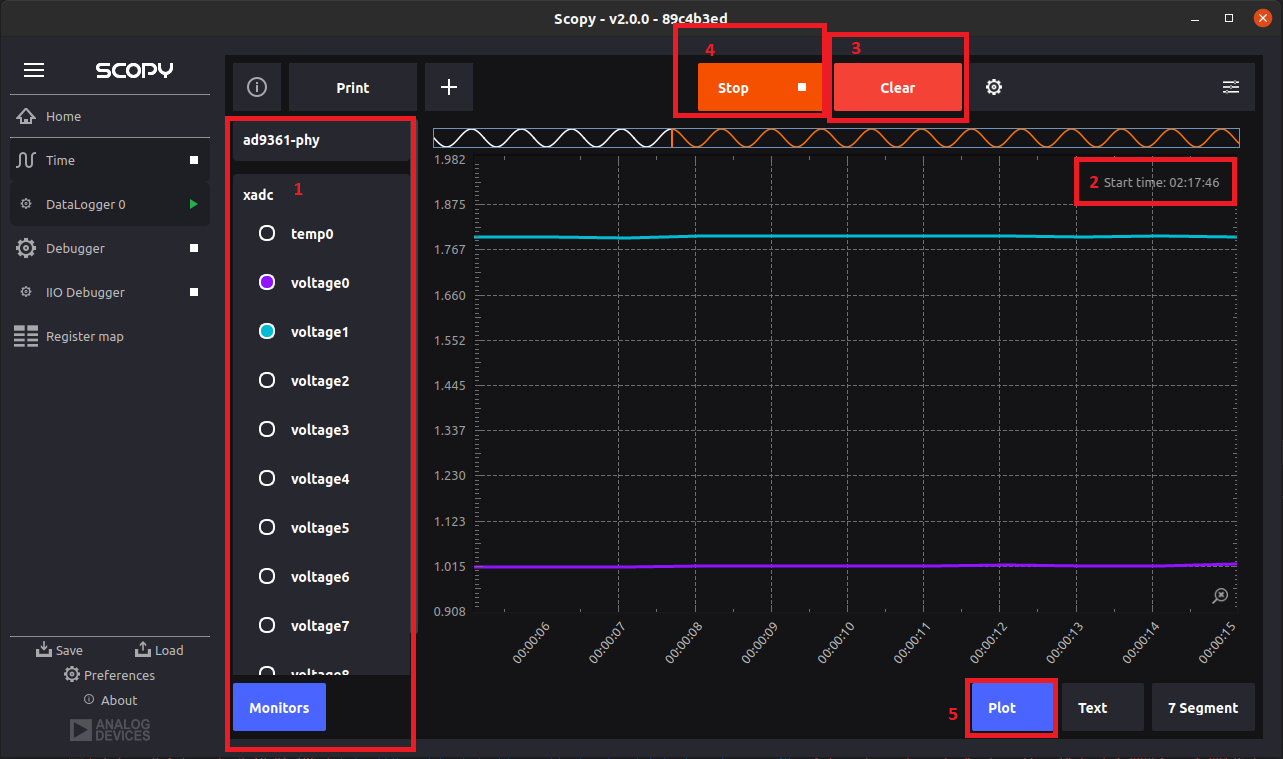Open the About page

point(110,700)
